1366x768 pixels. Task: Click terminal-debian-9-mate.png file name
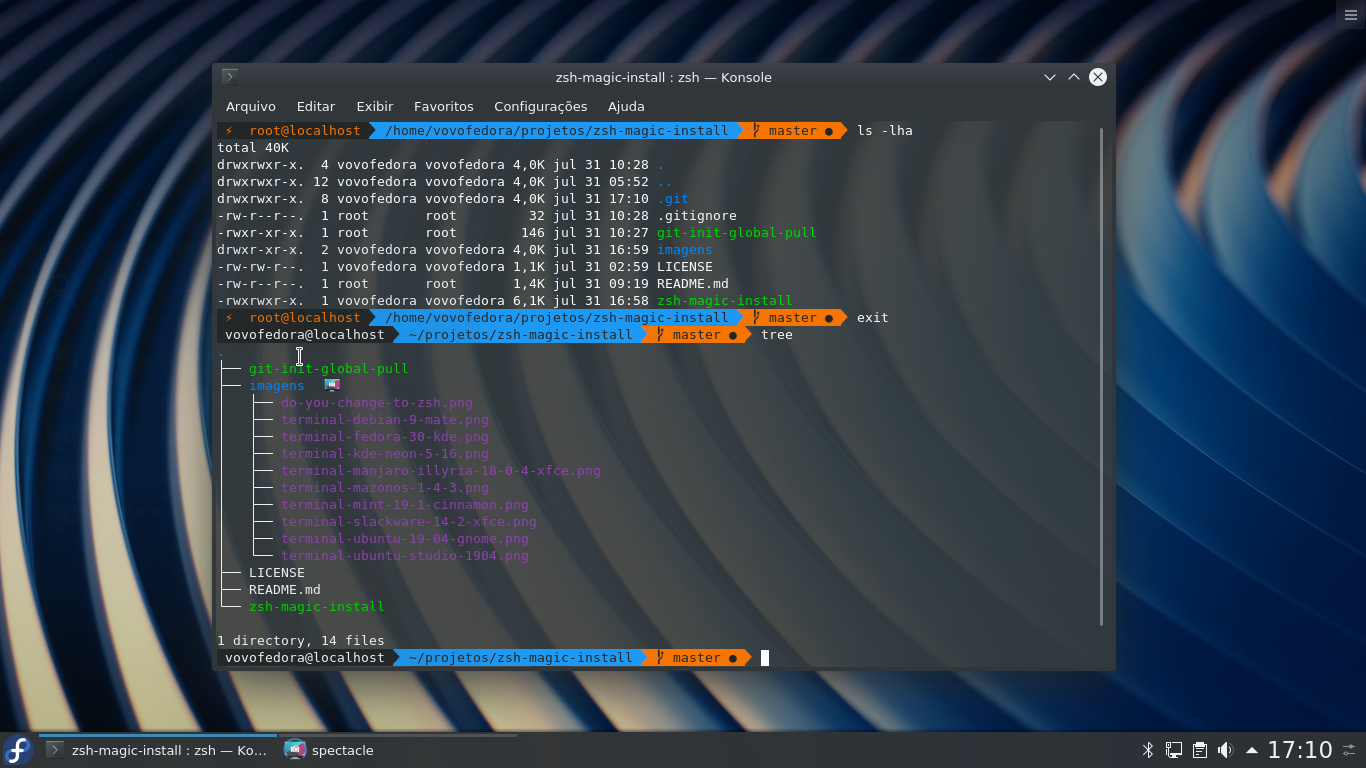[x=385, y=419]
